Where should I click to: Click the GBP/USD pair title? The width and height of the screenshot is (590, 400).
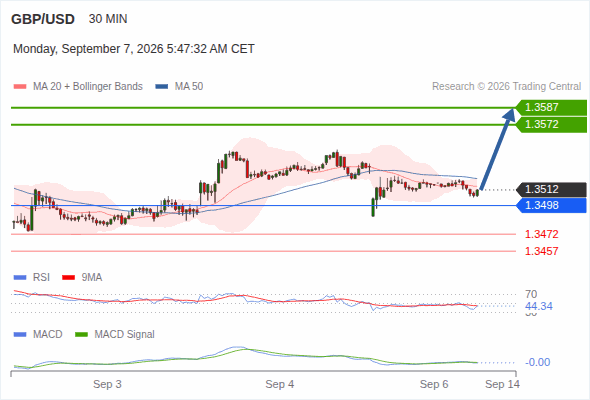pyautogui.click(x=43, y=19)
